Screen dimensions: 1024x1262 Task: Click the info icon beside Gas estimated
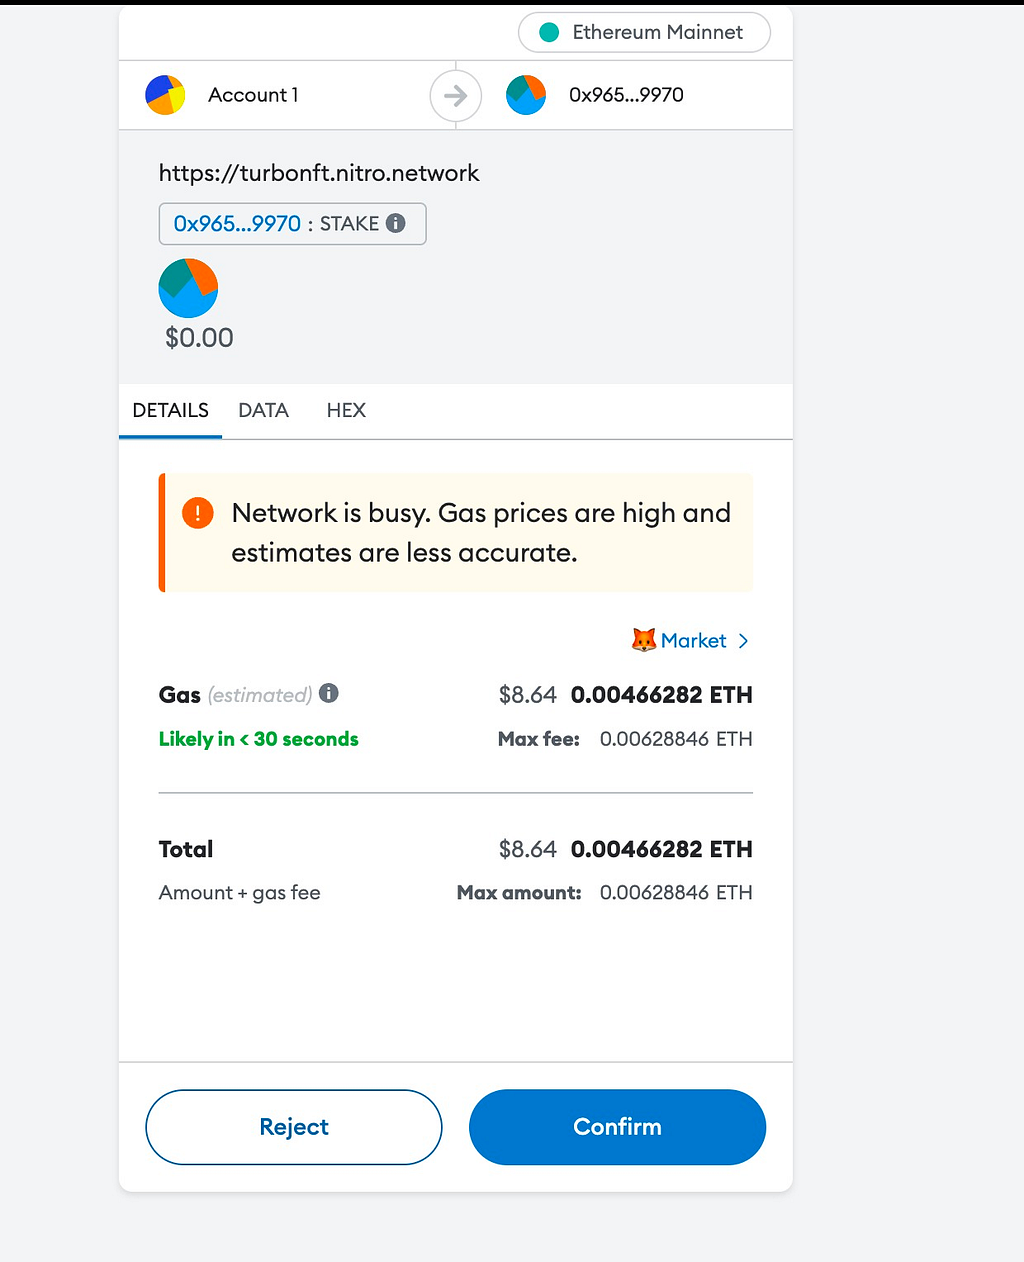click(x=329, y=693)
